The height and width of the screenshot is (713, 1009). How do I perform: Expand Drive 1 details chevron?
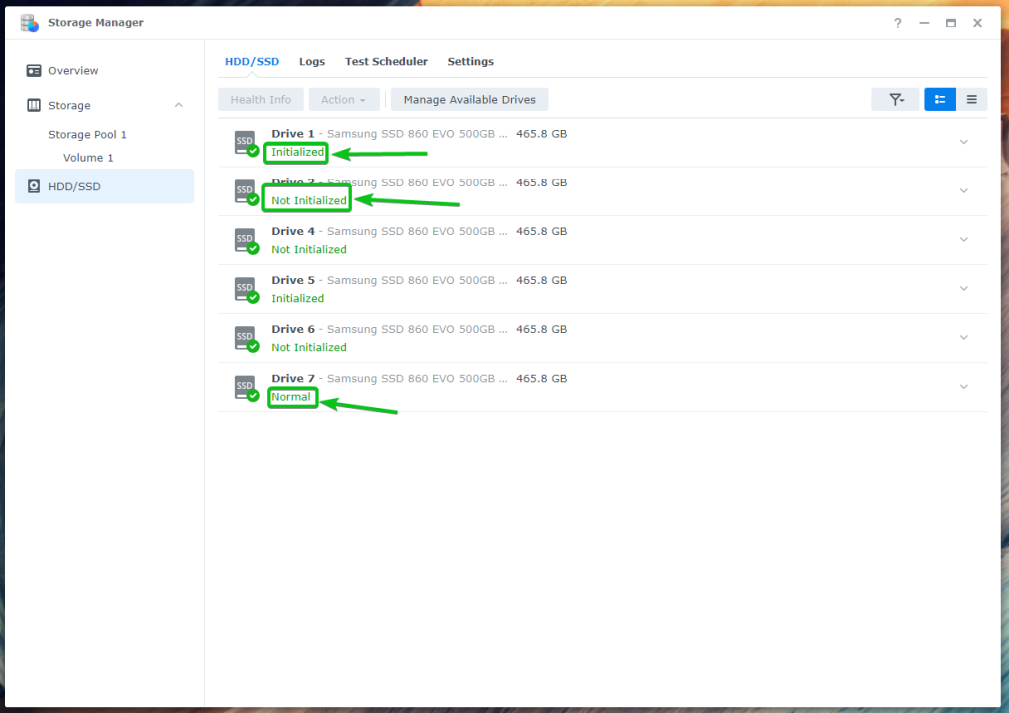(x=963, y=142)
